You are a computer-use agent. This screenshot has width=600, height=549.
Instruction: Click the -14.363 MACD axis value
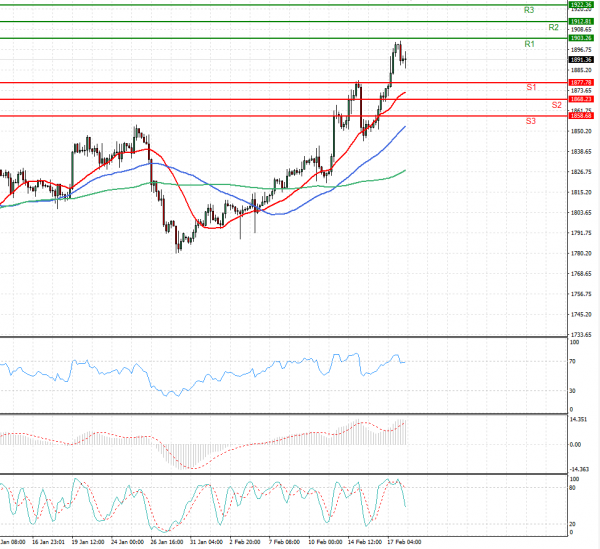(x=579, y=469)
